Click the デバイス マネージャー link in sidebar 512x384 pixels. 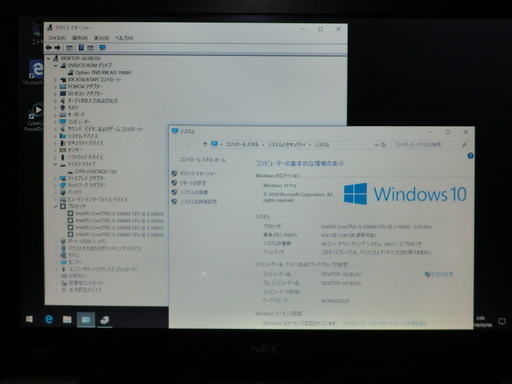coord(198,173)
